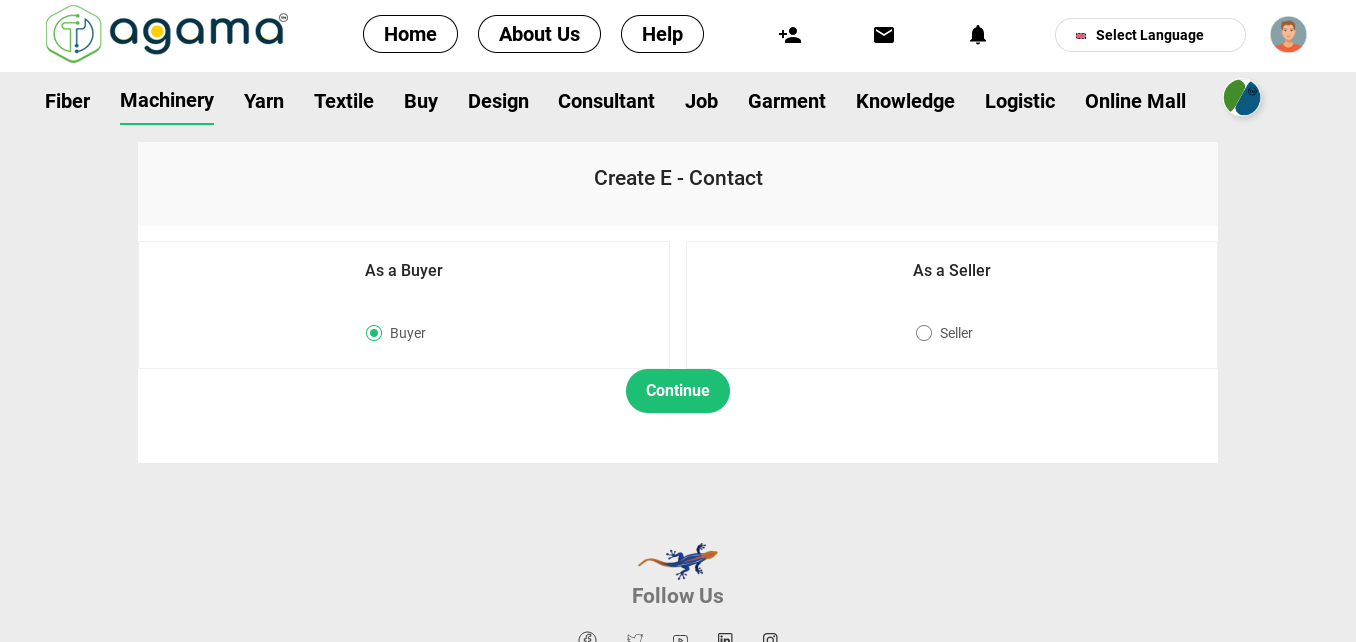Click the green and blue leaf icon
Viewport: 1356px width, 642px height.
point(1242,98)
